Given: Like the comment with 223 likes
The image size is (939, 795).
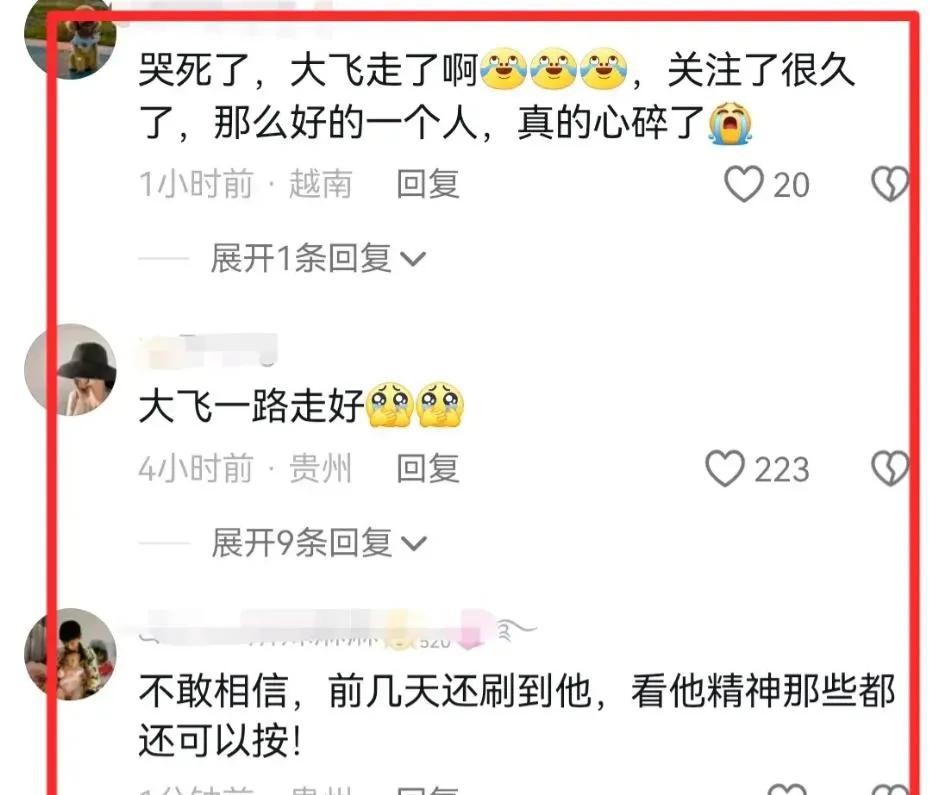Looking at the screenshot, I should [x=725, y=468].
